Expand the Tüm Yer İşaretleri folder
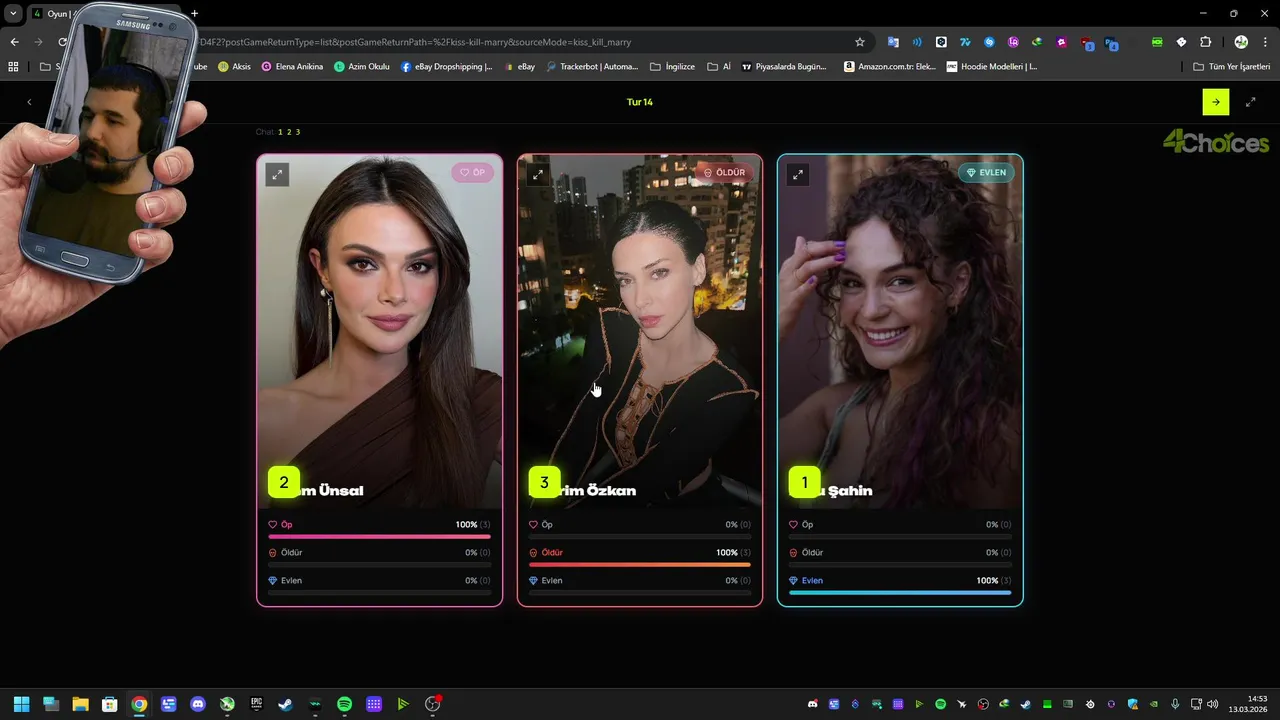Image resolution: width=1280 pixels, height=720 pixels. (1232, 66)
